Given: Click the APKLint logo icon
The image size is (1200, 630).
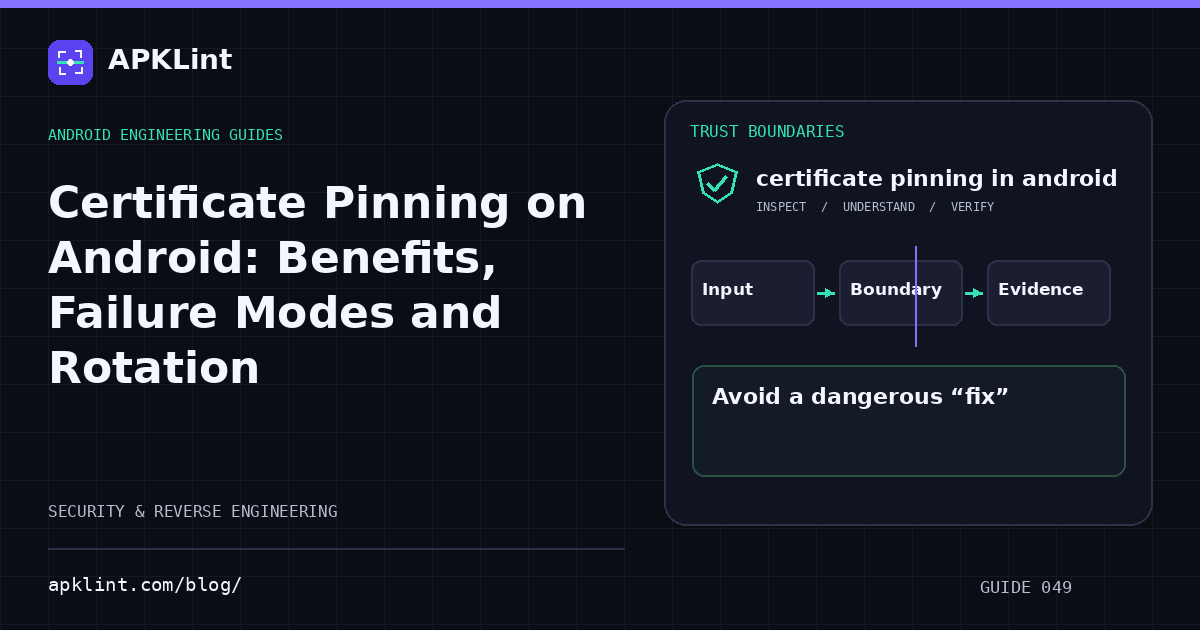Looking at the screenshot, I should (x=70, y=62).
